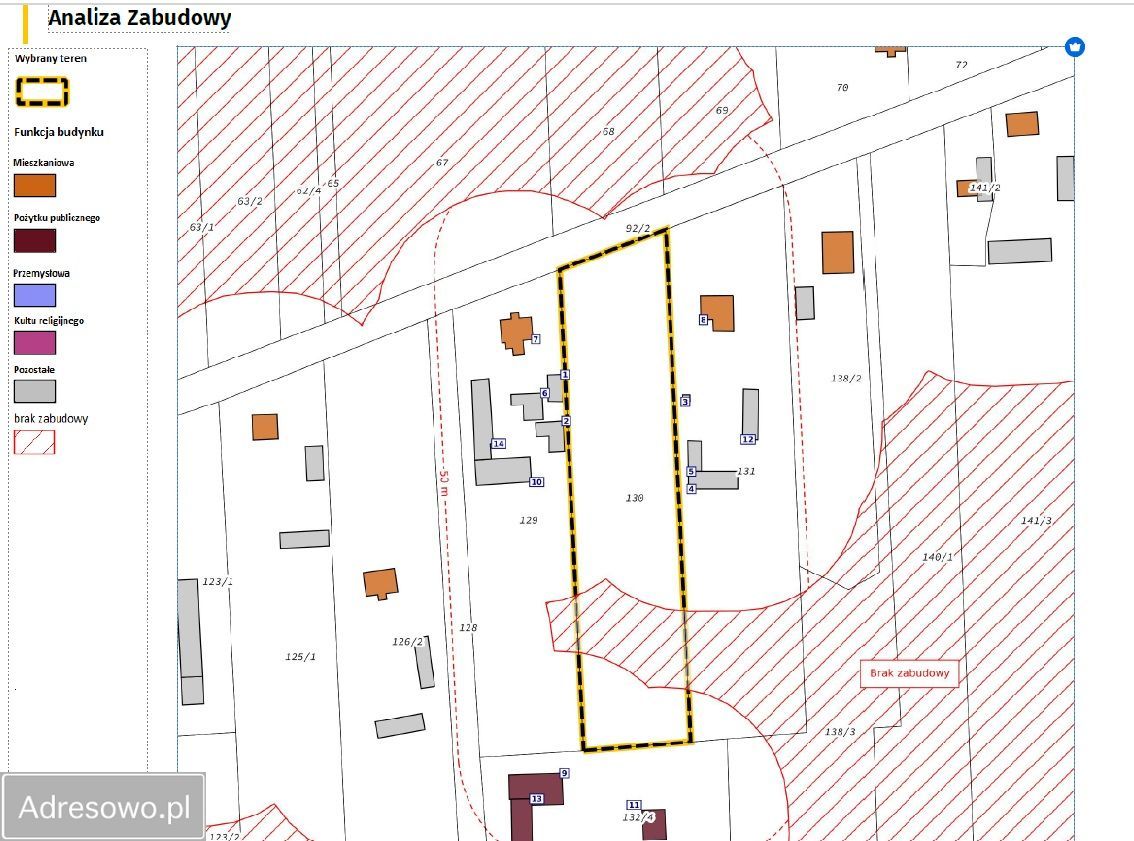Click the 'brak zabudowy' legend label
The height and width of the screenshot is (841, 1134).
tap(51, 419)
